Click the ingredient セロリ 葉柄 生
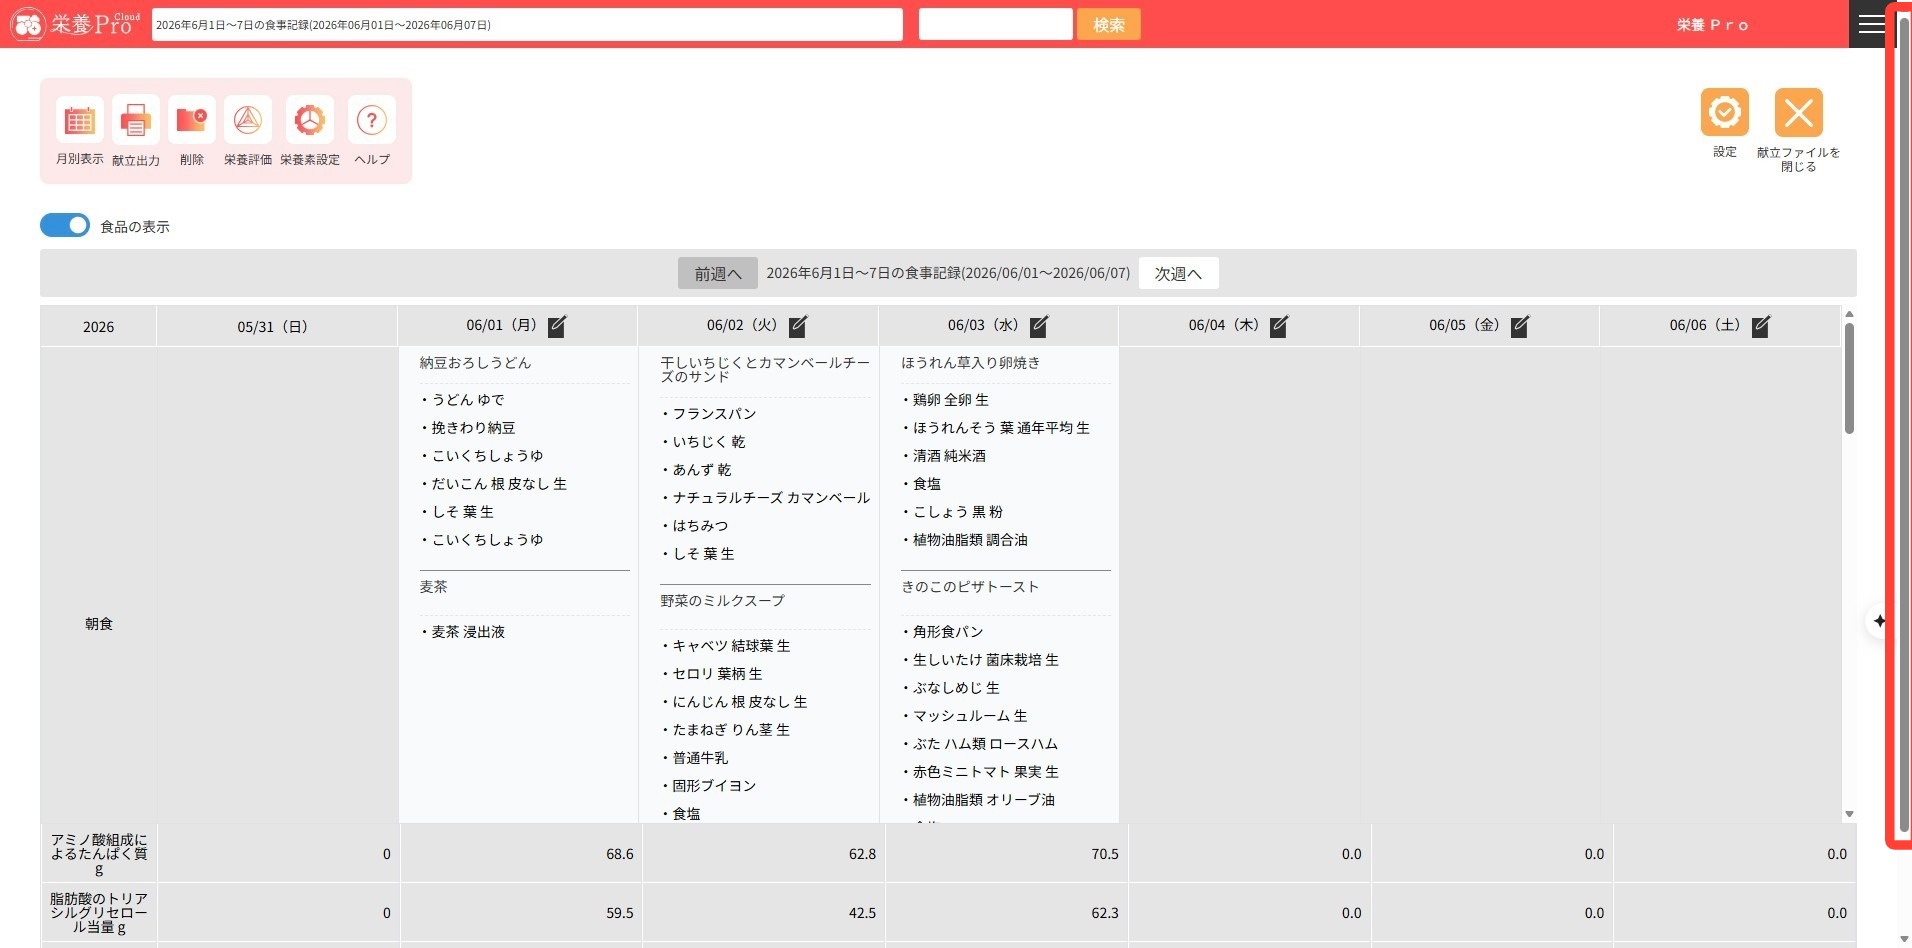1912x948 pixels. (717, 674)
